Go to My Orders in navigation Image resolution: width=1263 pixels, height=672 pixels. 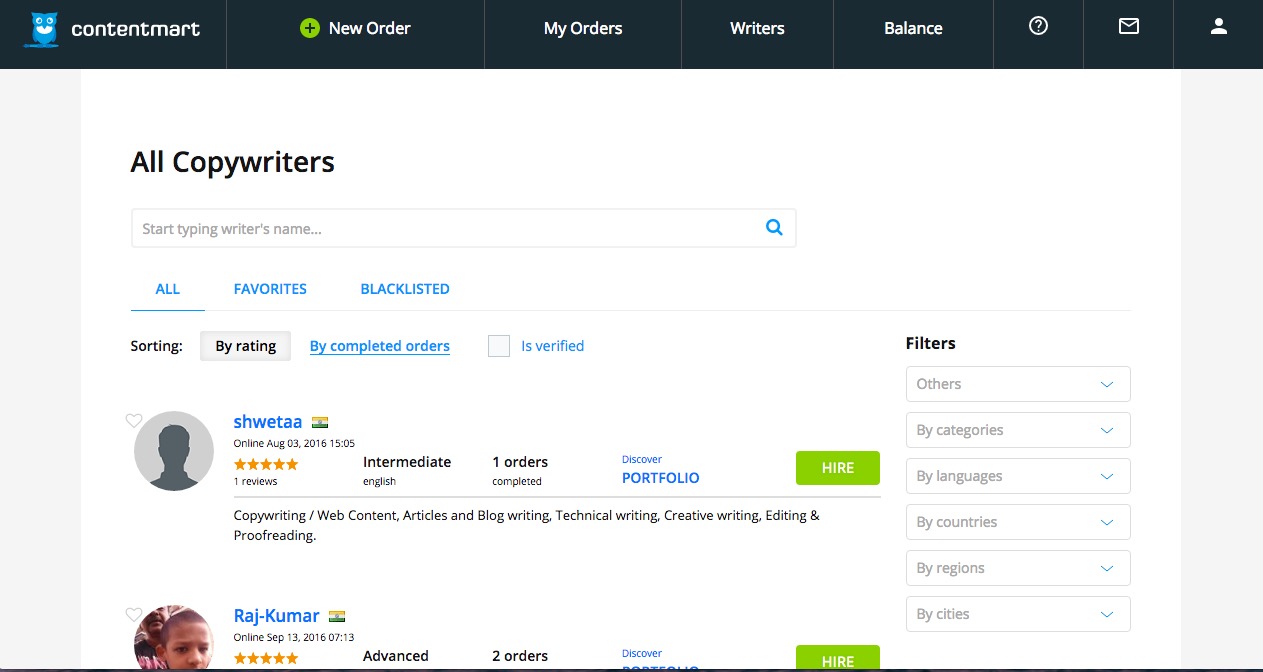[x=583, y=28]
